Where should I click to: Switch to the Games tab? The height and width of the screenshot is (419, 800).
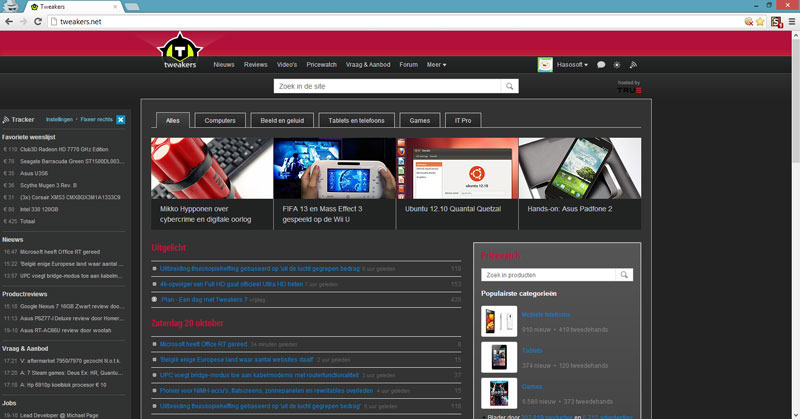pyautogui.click(x=419, y=120)
